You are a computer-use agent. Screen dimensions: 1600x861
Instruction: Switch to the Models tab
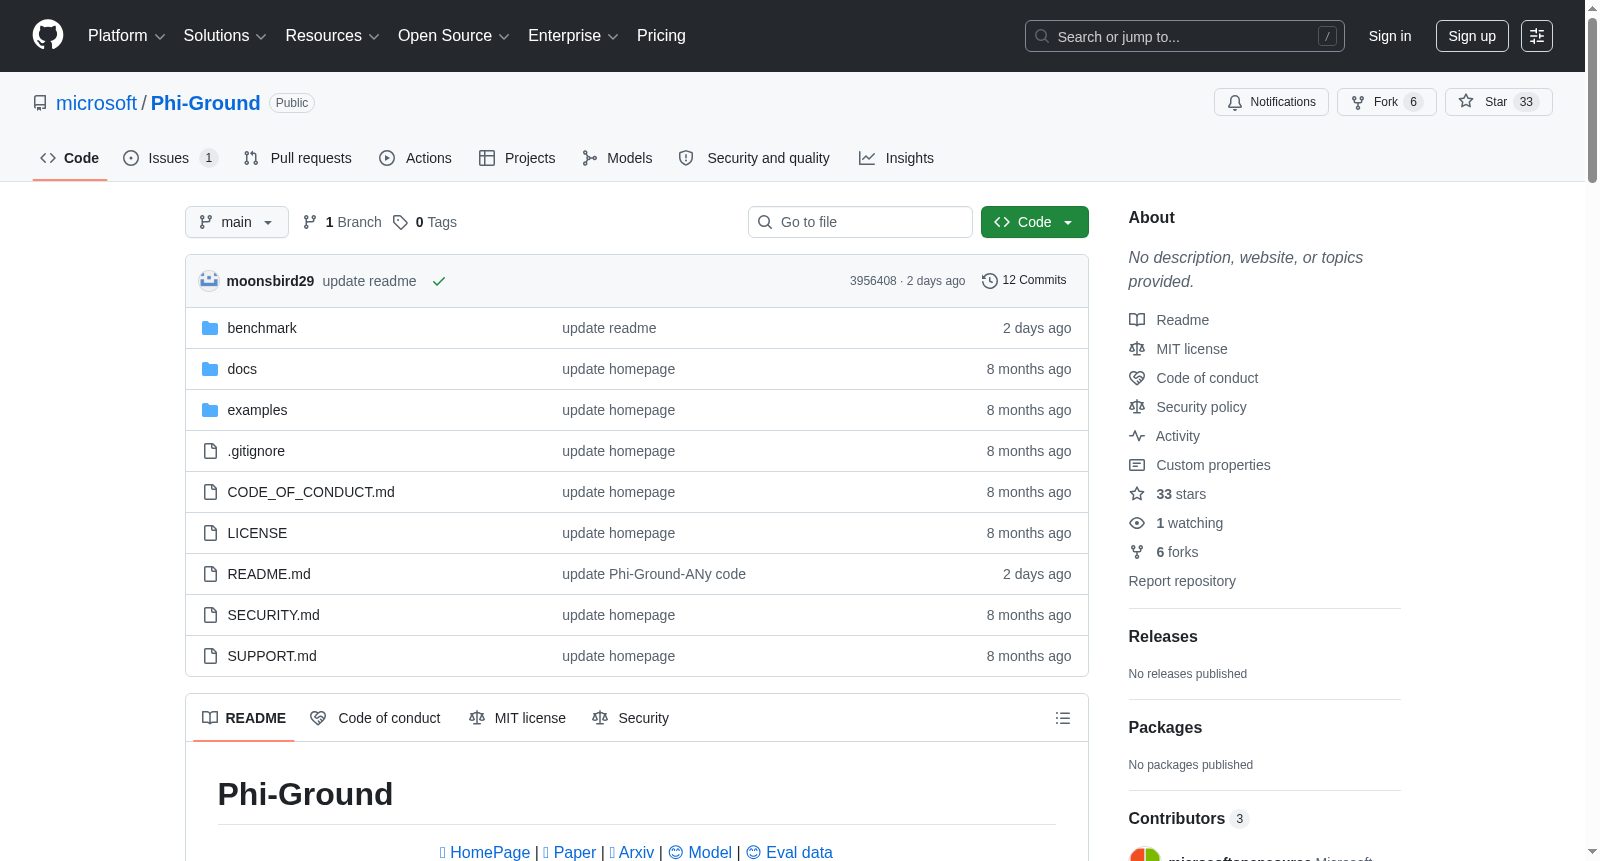pyautogui.click(x=617, y=158)
